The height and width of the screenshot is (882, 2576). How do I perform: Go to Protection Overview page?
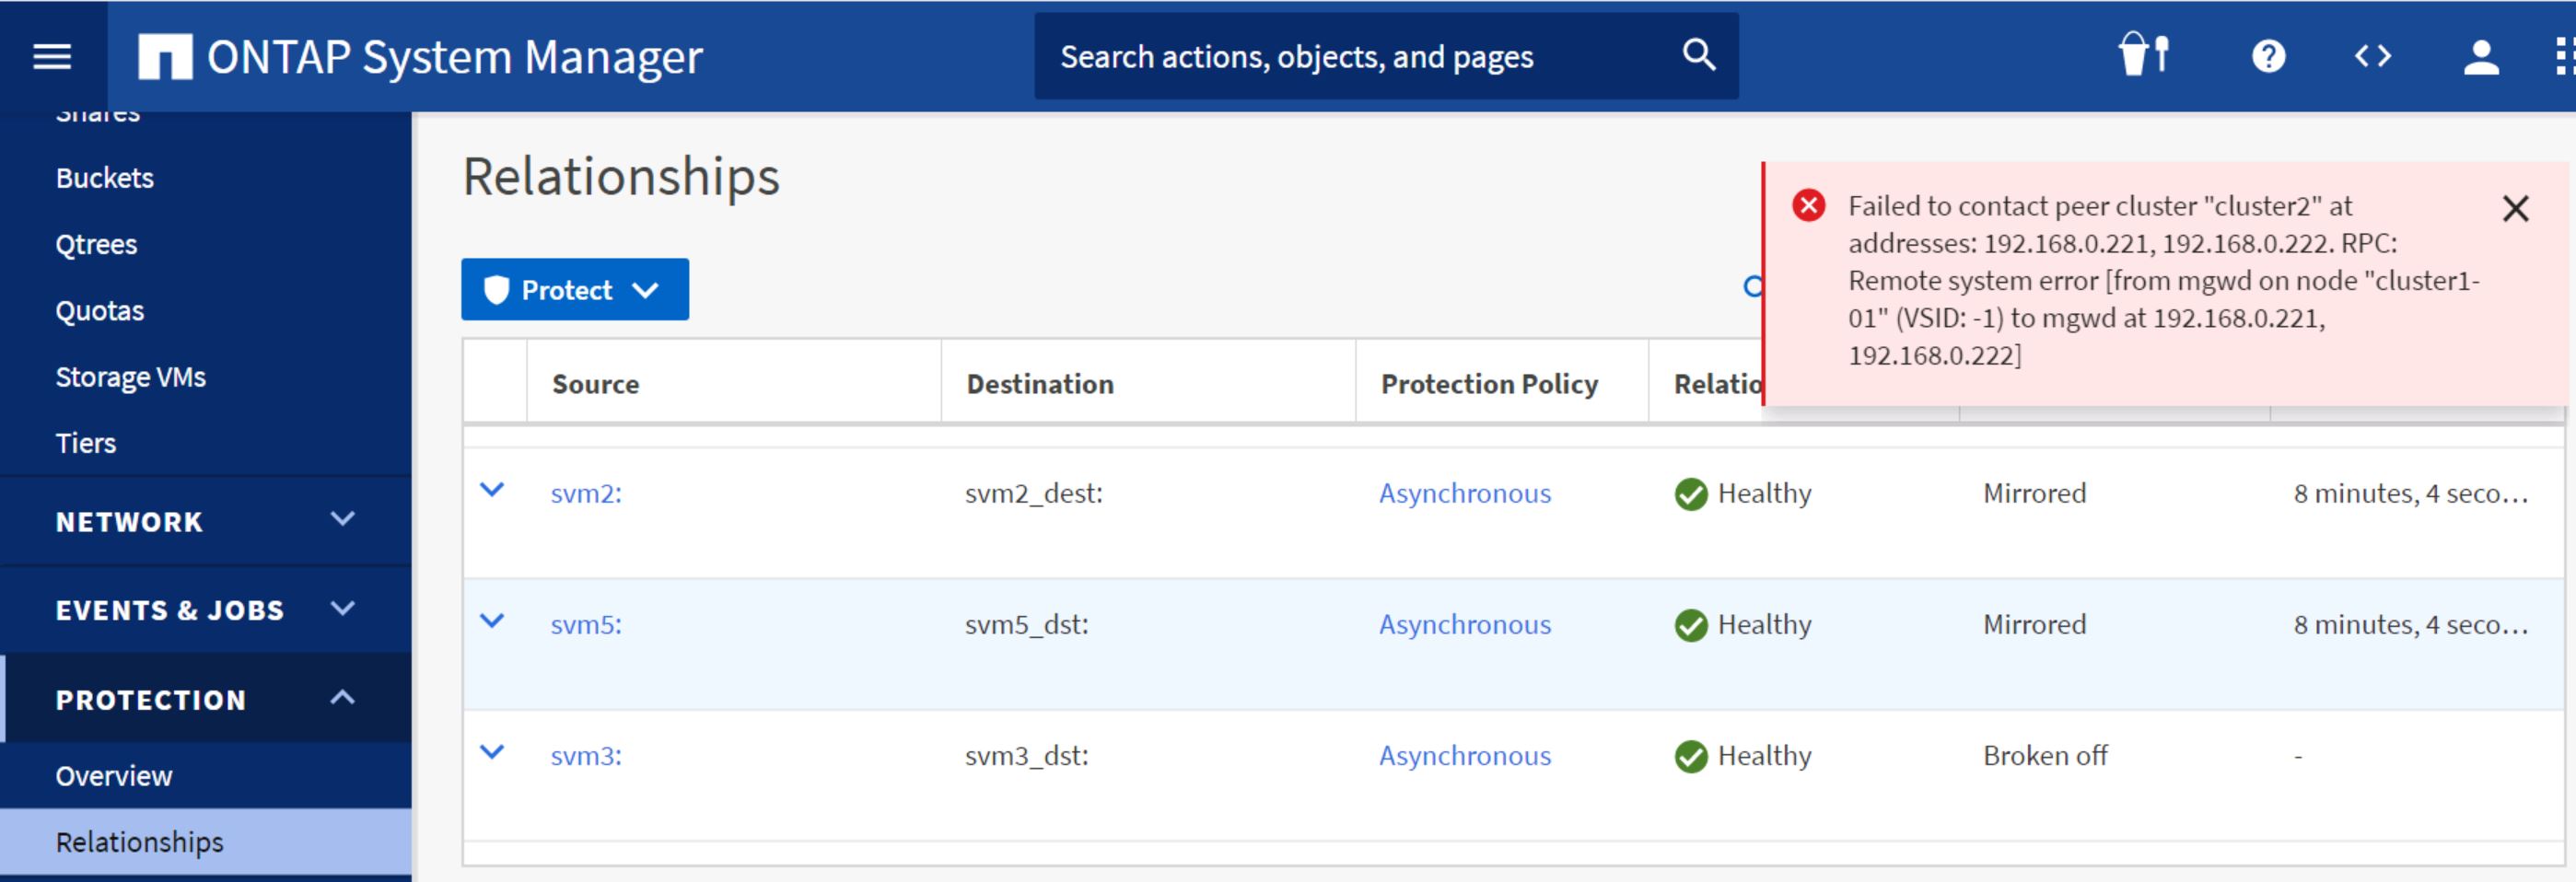coord(114,776)
